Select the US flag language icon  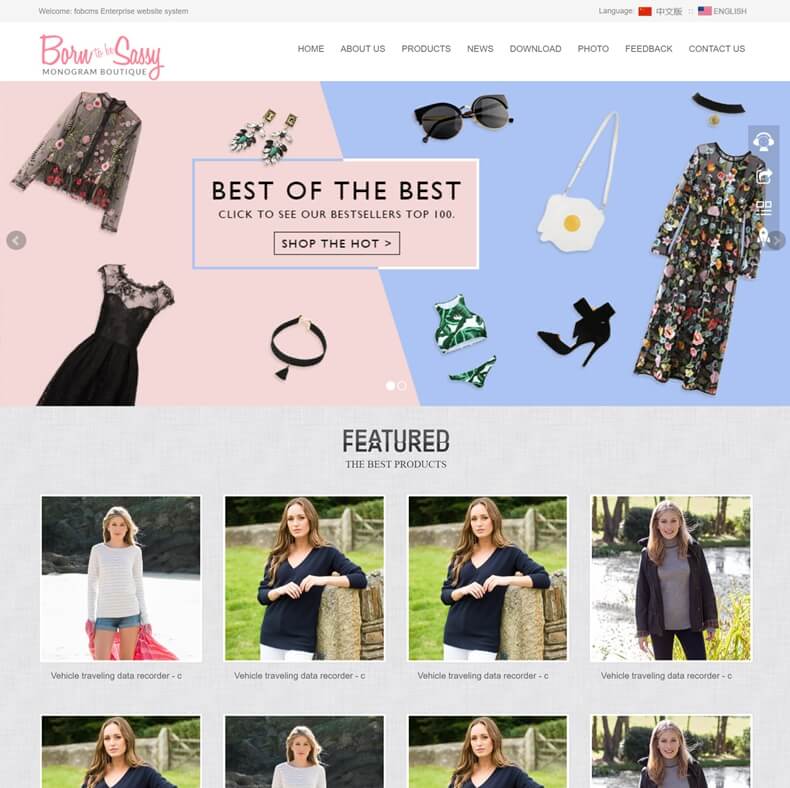pyautogui.click(x=704, y=11)
